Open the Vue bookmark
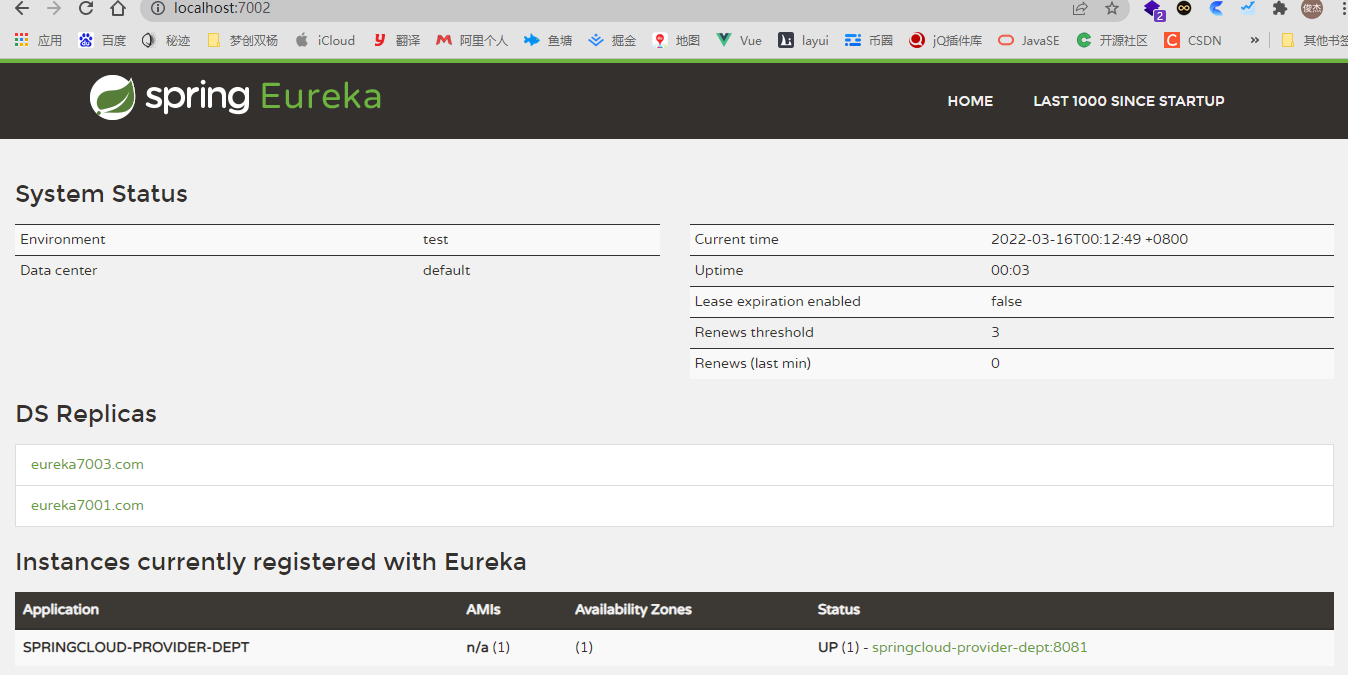 739,41
